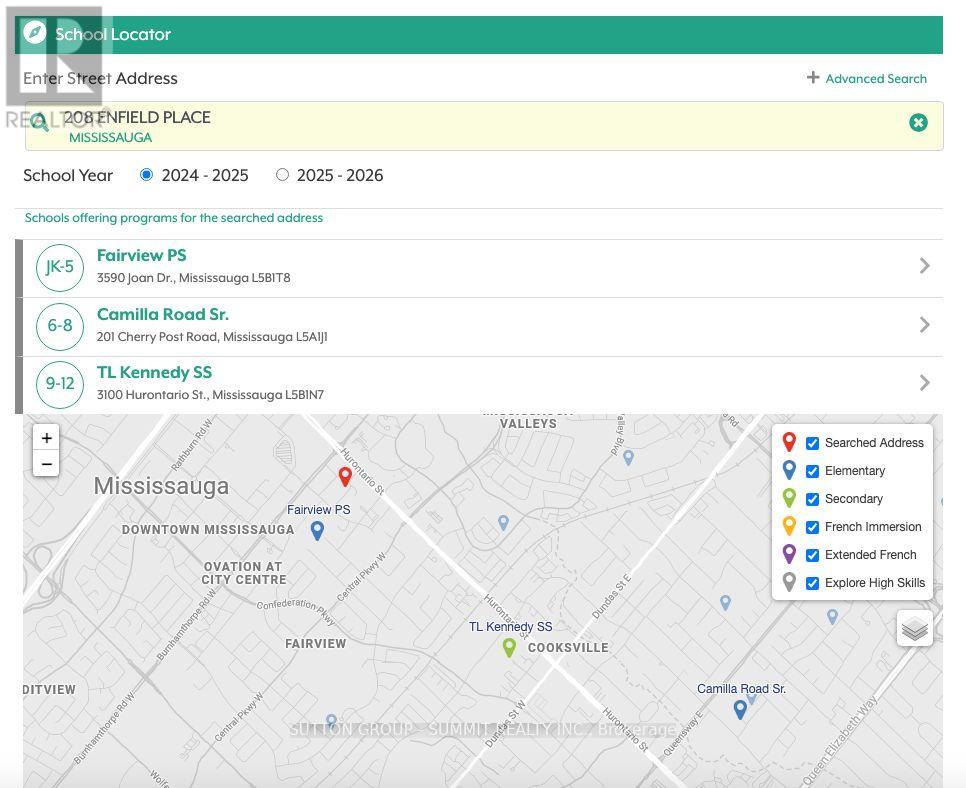The height and width of the screenshot is (788, 966).
Task: Open Advanced Search
Action: click(875, 78)
